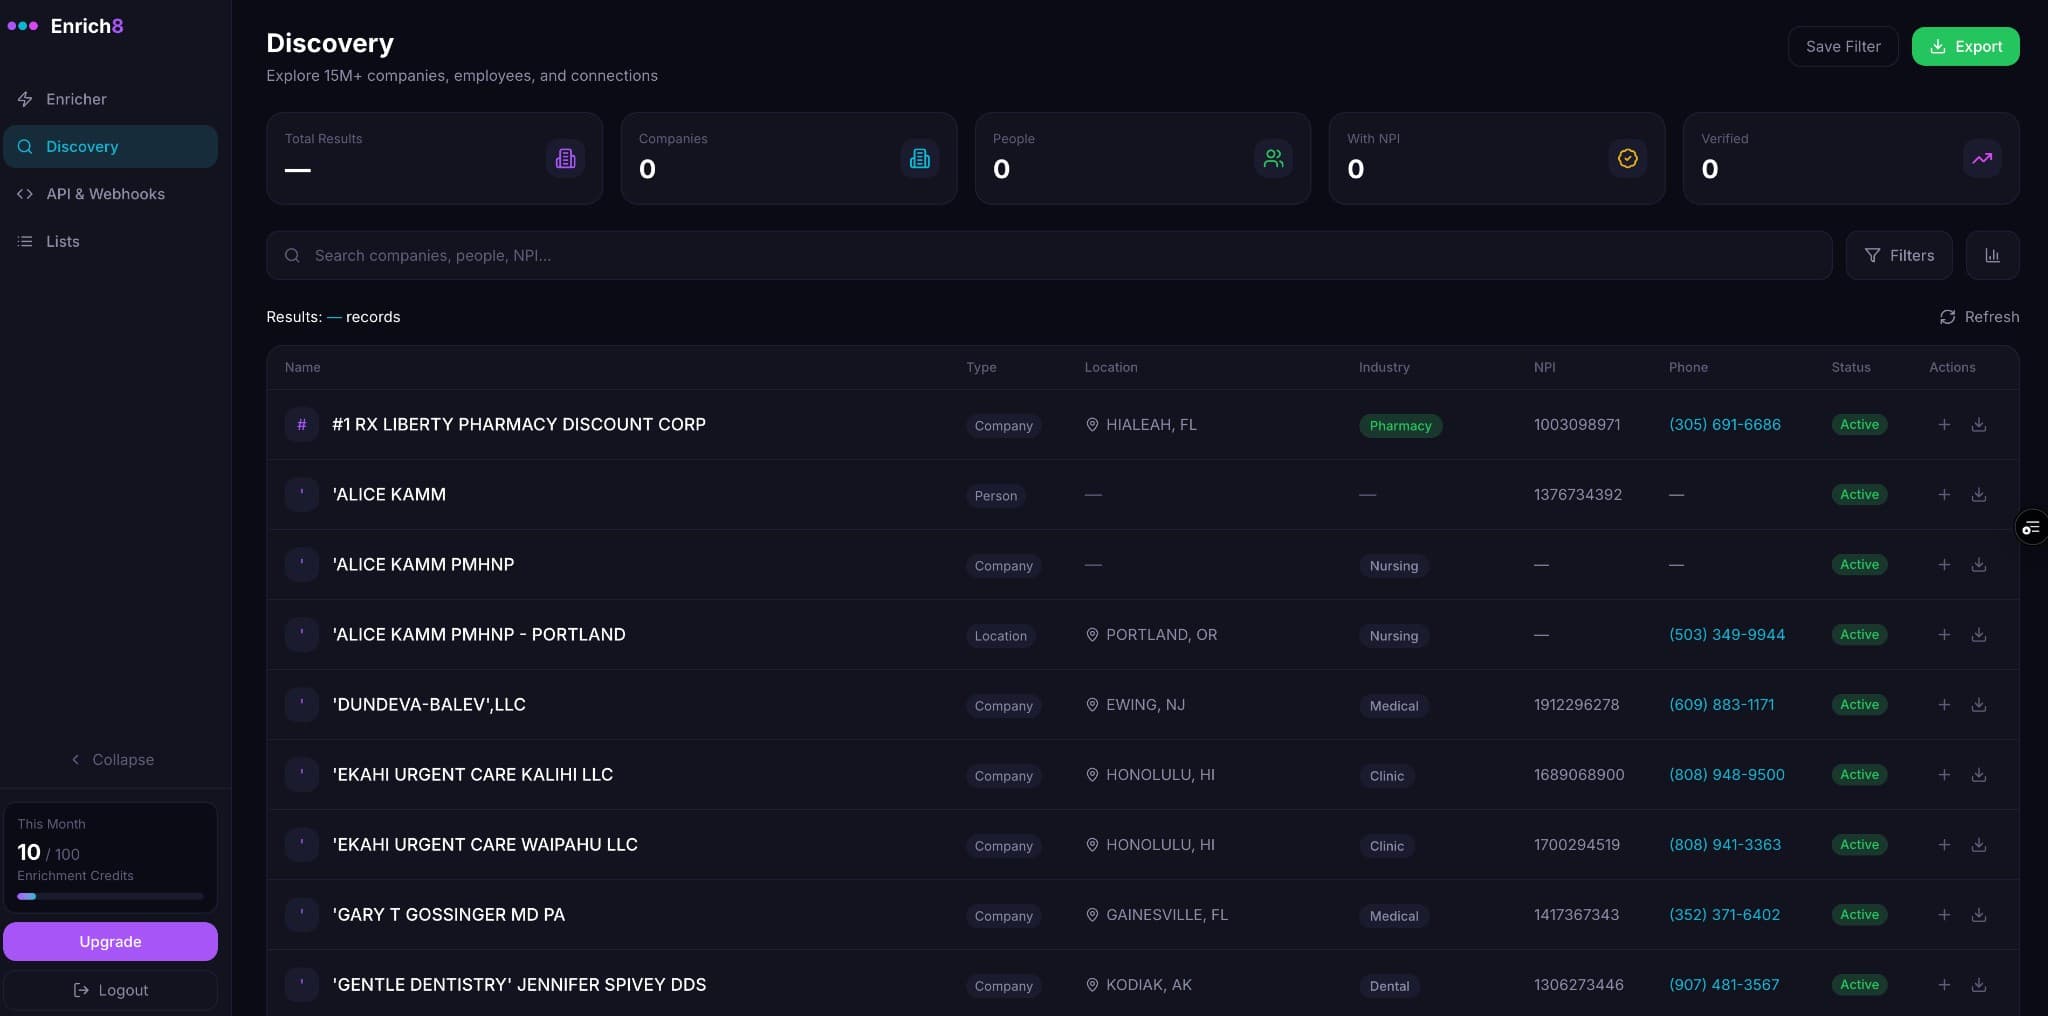The image size is (2048, 1016).
Task: Download the 'ALICE KAMM person record
Action: 1978,495
